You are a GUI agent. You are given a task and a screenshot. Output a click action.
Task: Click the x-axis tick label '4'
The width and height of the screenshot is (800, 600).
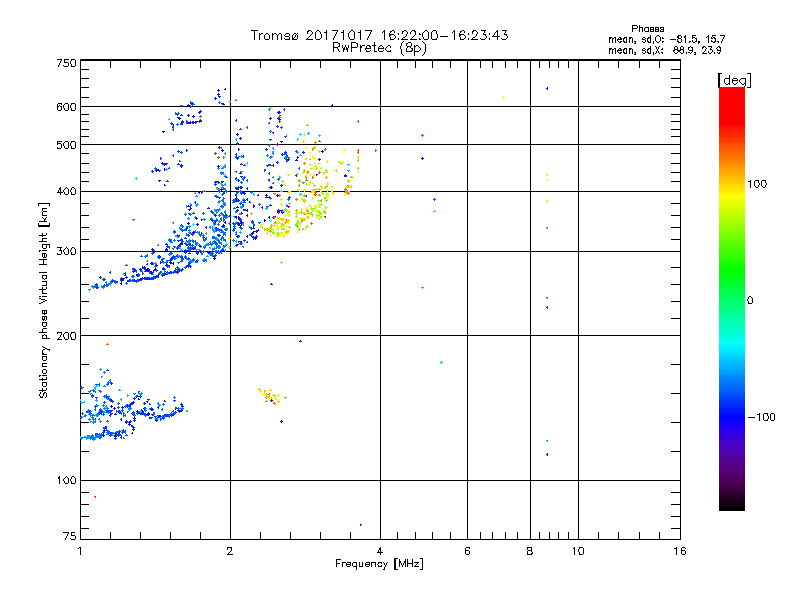[x=380, y=551]
